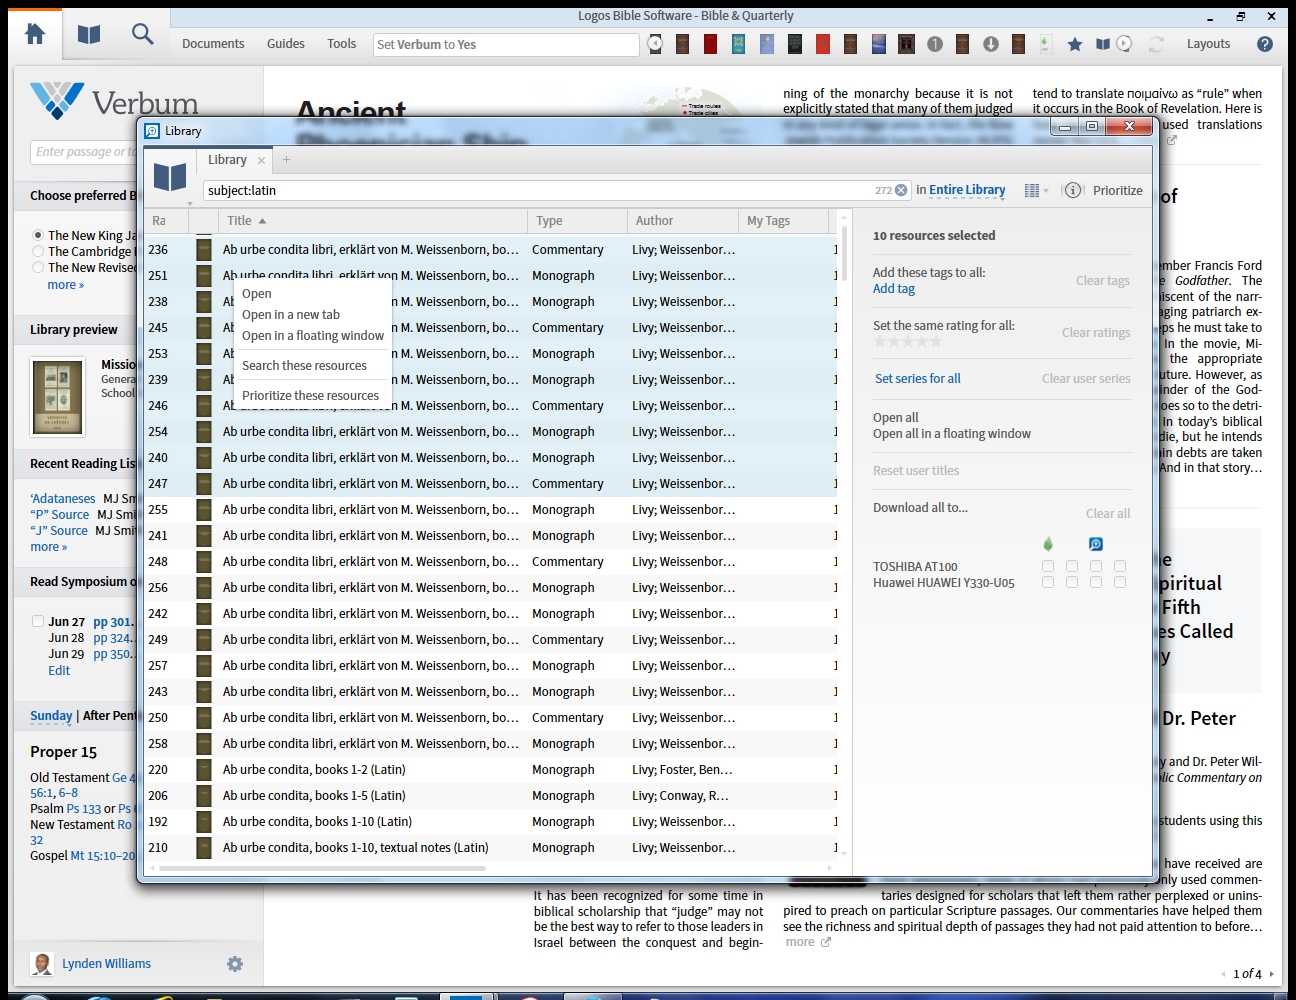The width and height of the screenshot is (1296, 1000).
Task: Show resource information panel with the i icon
Action: pyautogui.click(x=1073, y=190)
